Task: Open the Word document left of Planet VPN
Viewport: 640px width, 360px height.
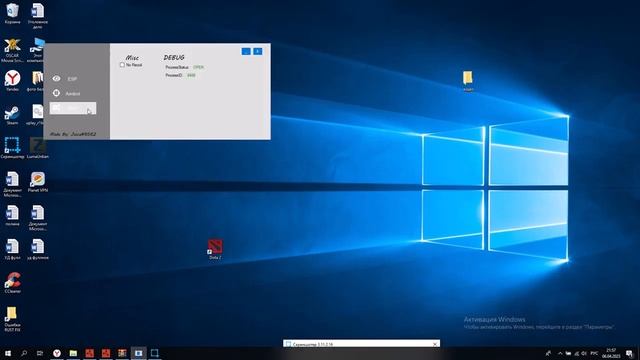Action: click(x=12, y=184)
